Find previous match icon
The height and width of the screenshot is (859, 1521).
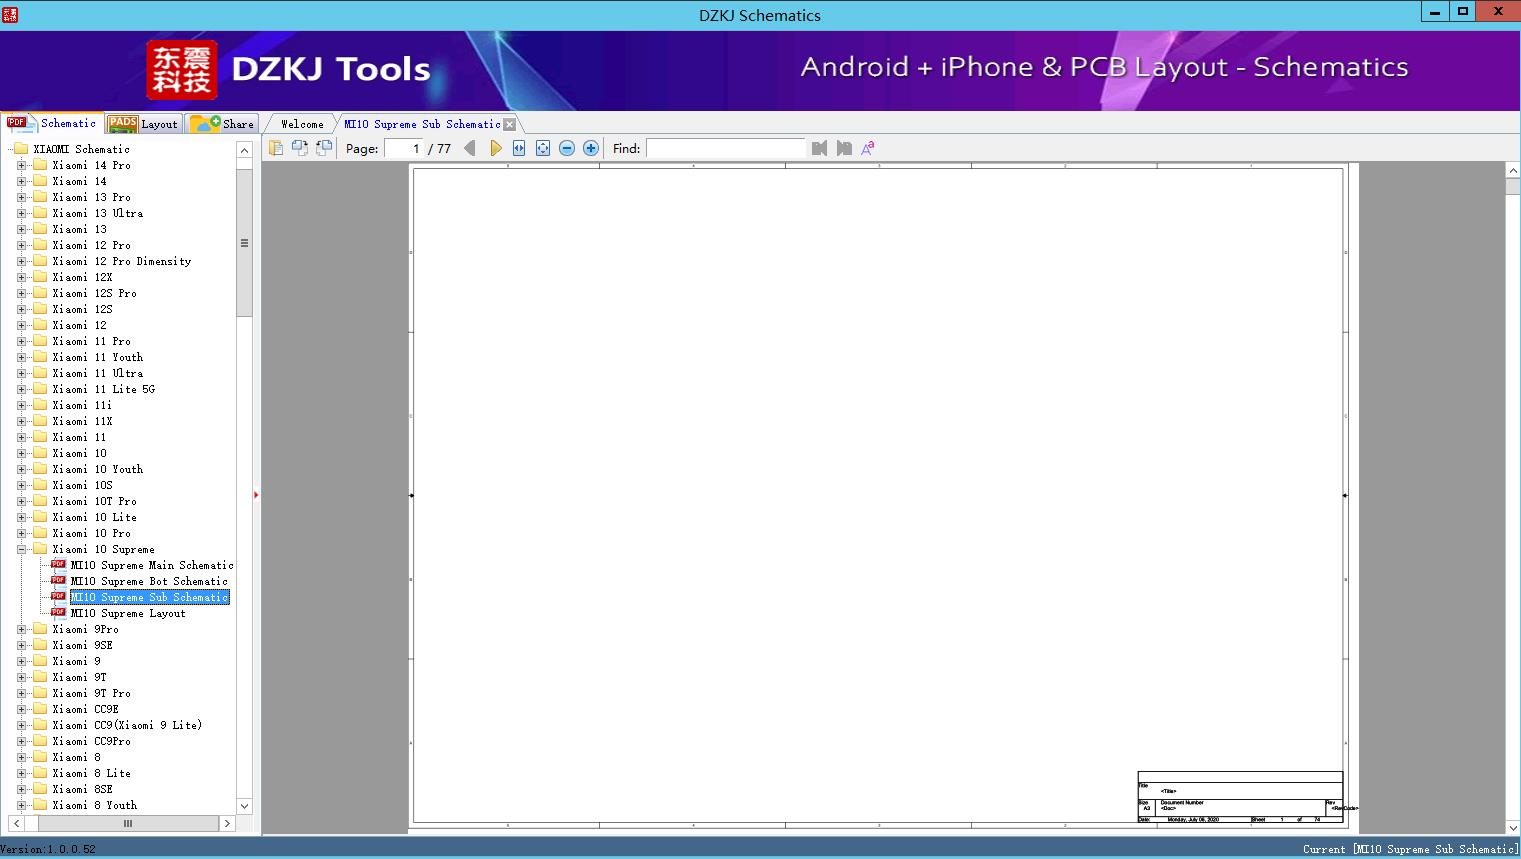click(820, 148)
